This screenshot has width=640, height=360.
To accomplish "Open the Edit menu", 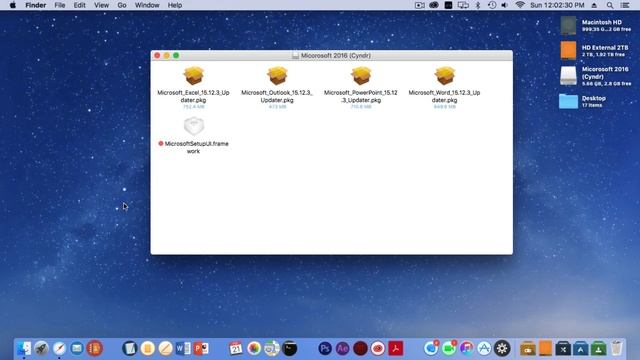I will point(80,5).
